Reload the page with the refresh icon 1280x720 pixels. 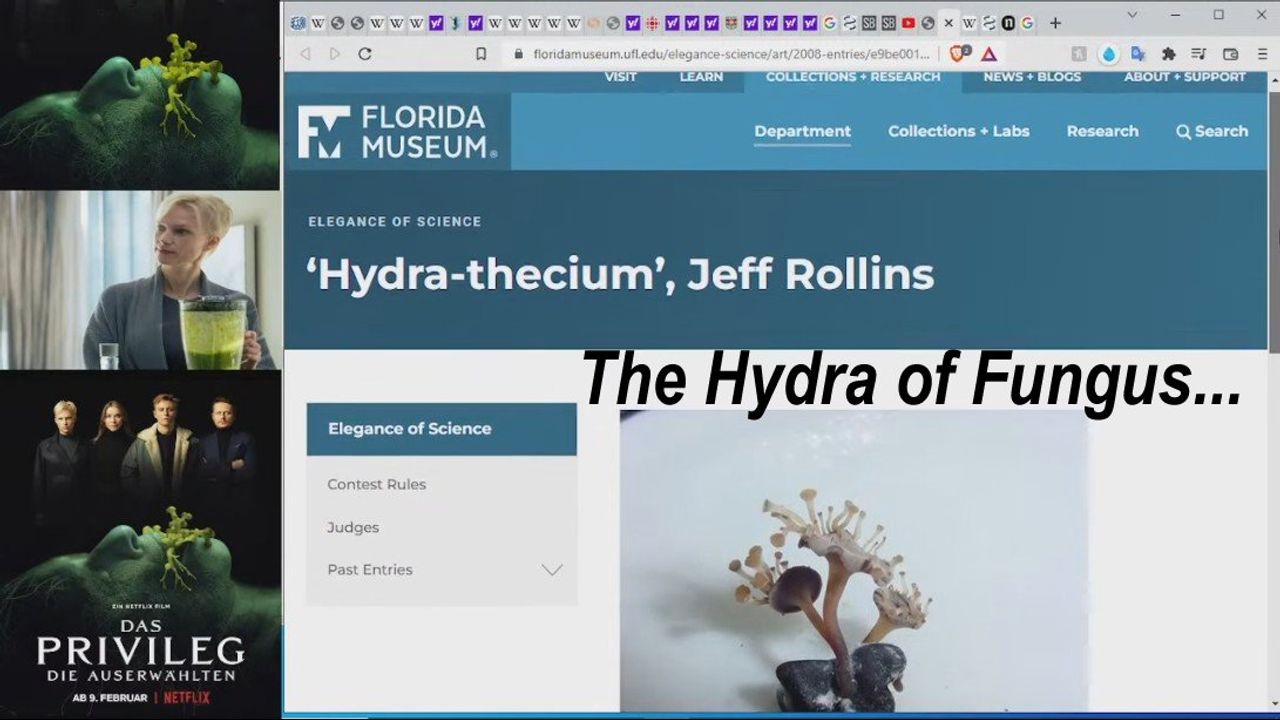coord(365,54)
